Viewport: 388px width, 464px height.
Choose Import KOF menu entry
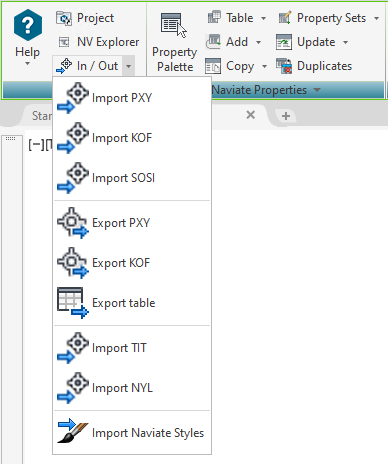click(132, 138)
